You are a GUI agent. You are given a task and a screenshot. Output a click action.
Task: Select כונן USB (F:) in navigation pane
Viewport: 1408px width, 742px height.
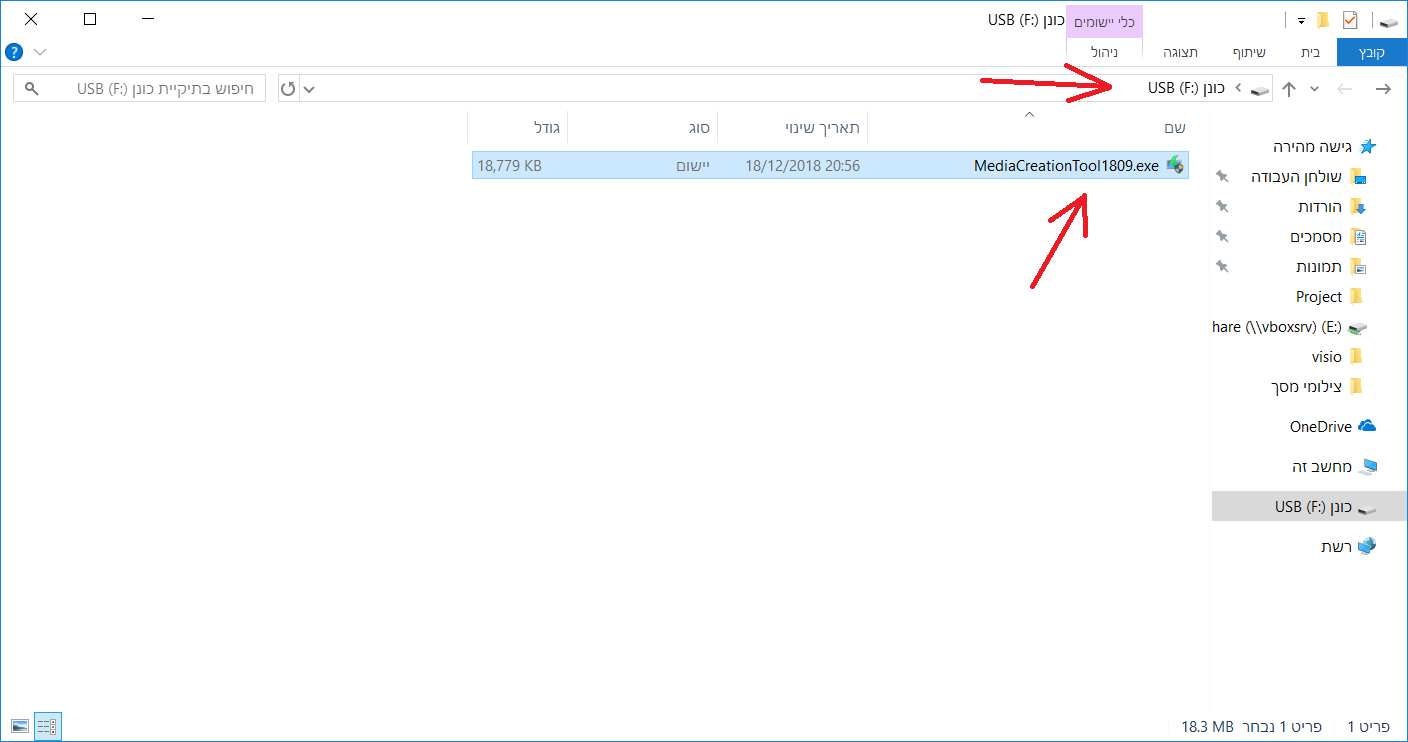coord(1309,507)
